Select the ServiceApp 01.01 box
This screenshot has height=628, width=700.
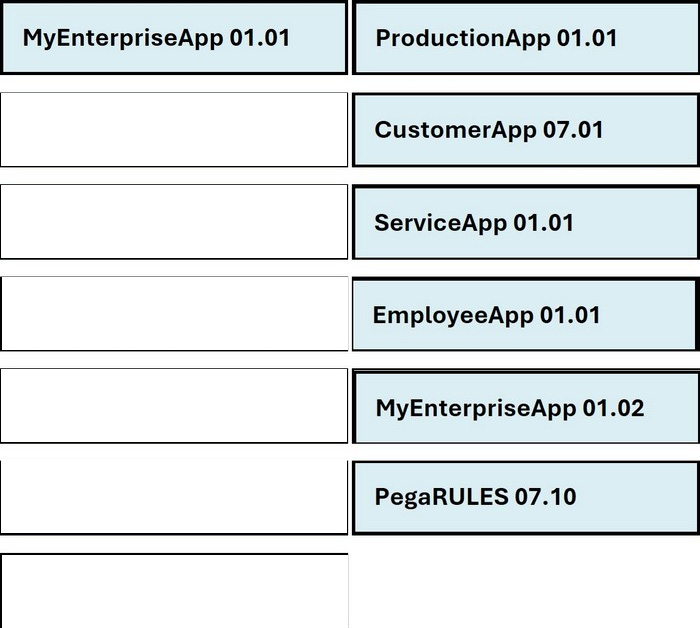pyautogui.click(x=526, y=222)
